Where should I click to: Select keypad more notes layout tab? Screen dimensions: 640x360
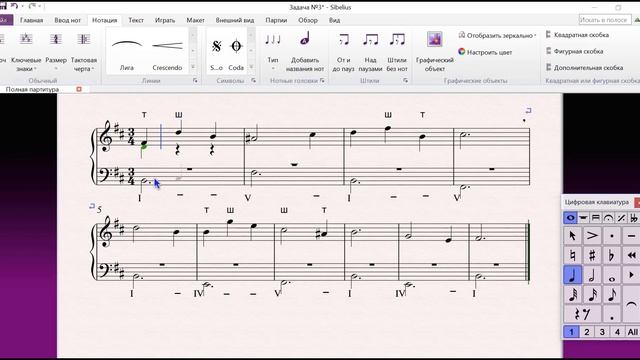pos(583,218)
